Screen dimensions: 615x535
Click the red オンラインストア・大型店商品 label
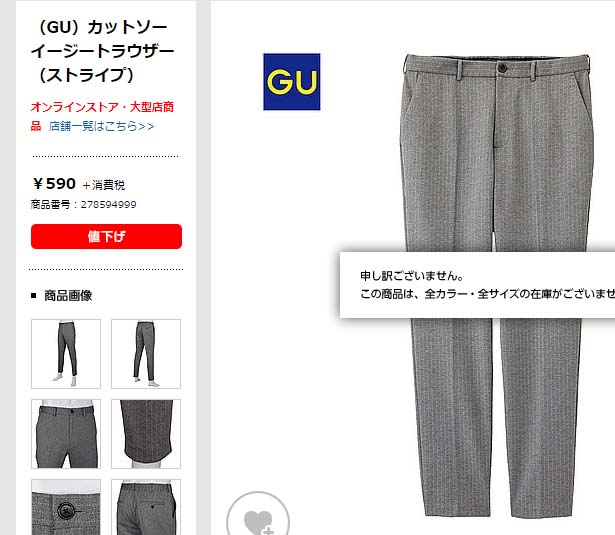(x=102, y=116)
